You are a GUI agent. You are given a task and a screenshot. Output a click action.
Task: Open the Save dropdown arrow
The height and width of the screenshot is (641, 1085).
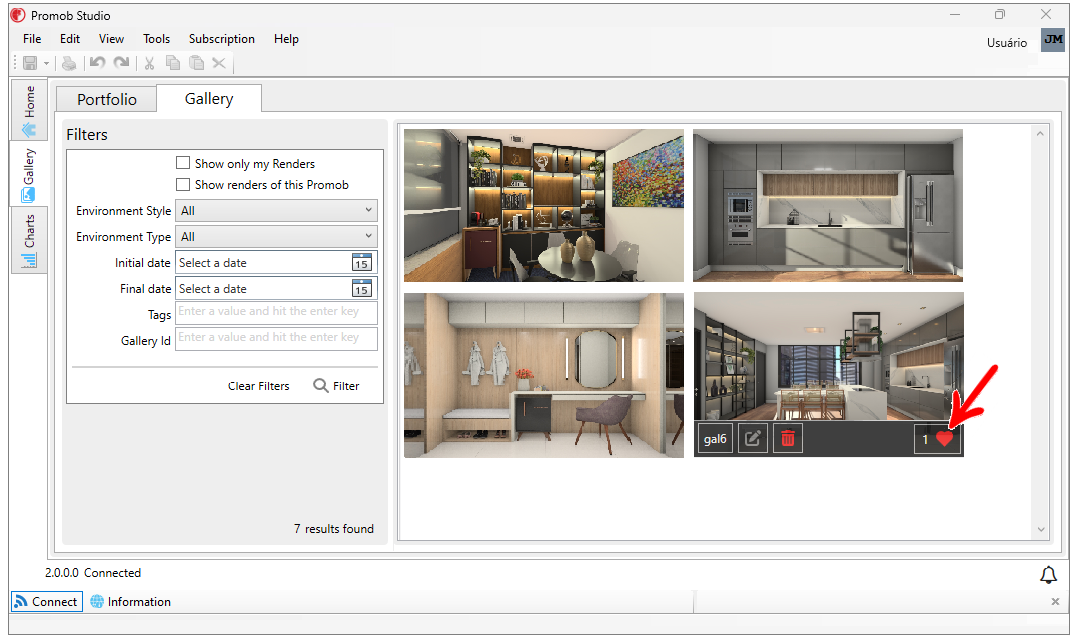tap(46, 64)
